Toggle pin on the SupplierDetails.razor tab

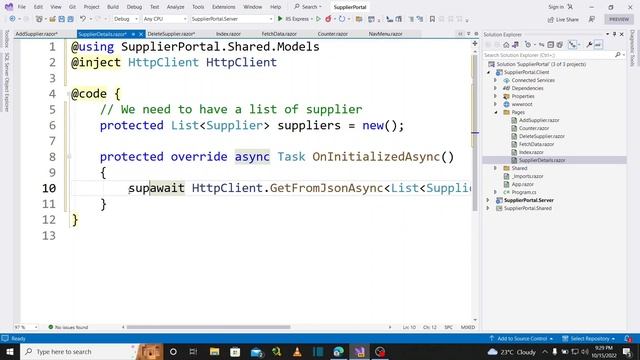pos(133,34)
